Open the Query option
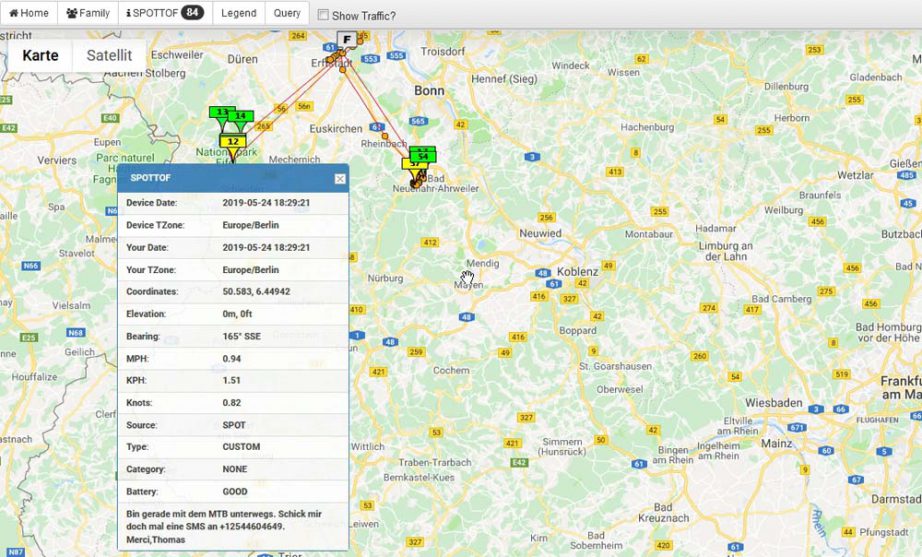Image resolution: width=922 pixels, height=557 pixels. pyautogui.click(x=287, y=14)
